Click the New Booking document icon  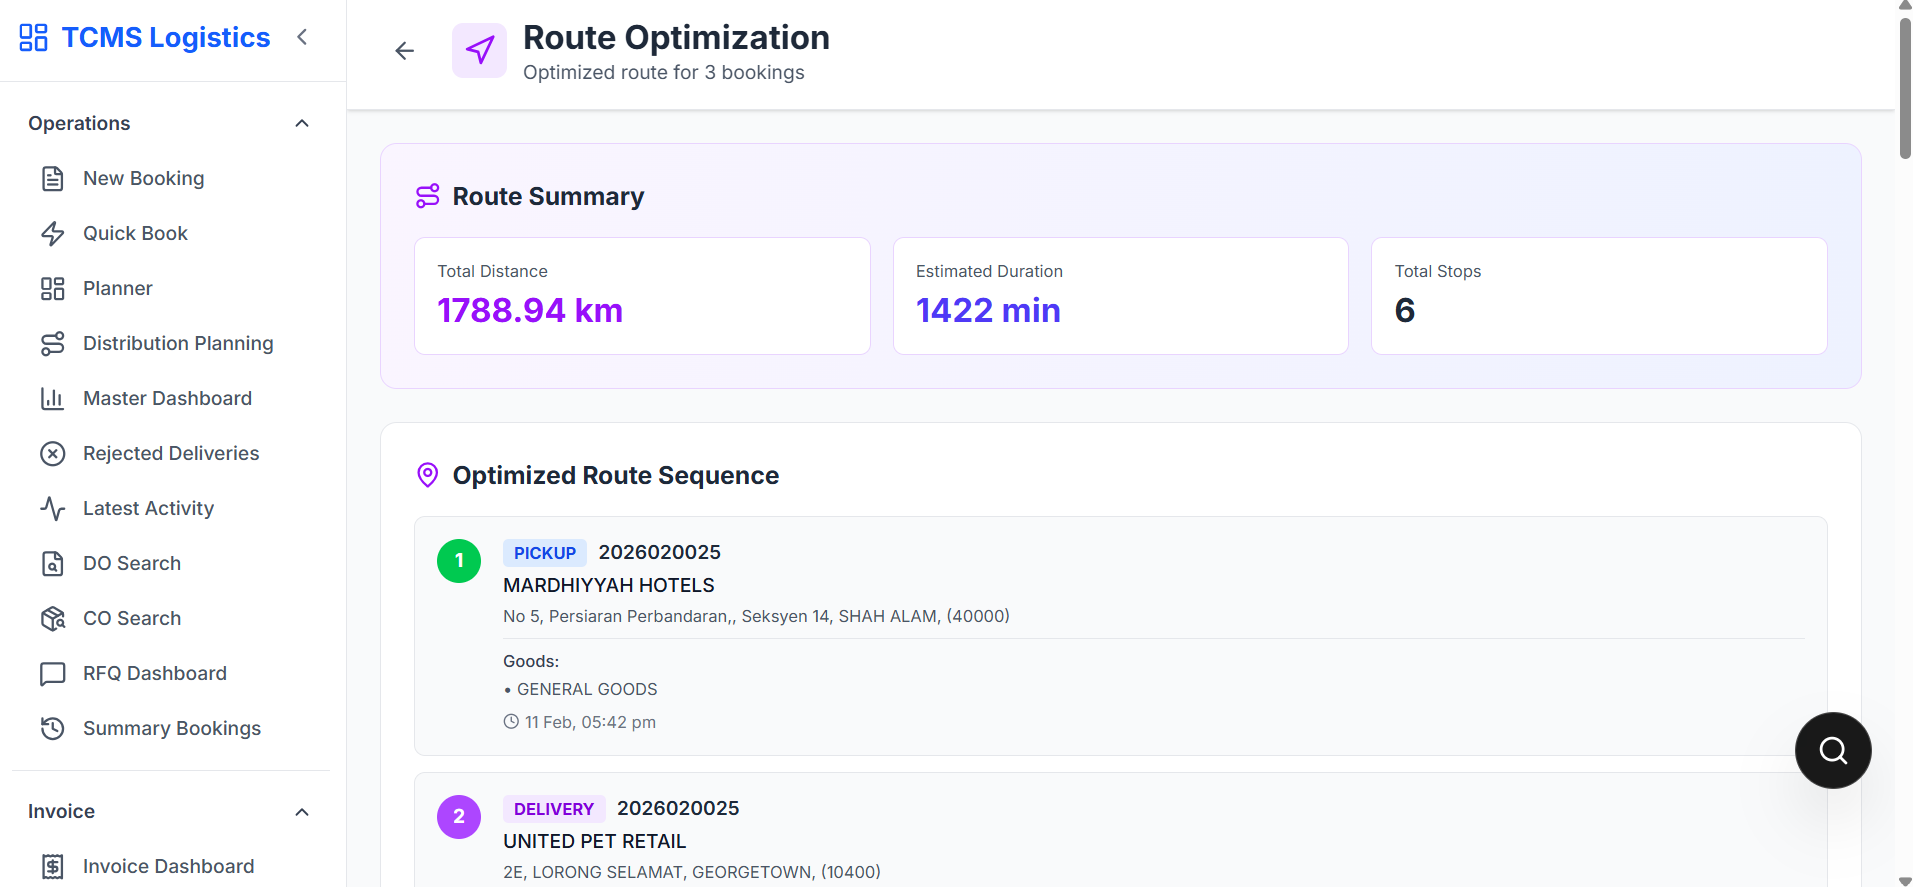pos(53,179)
